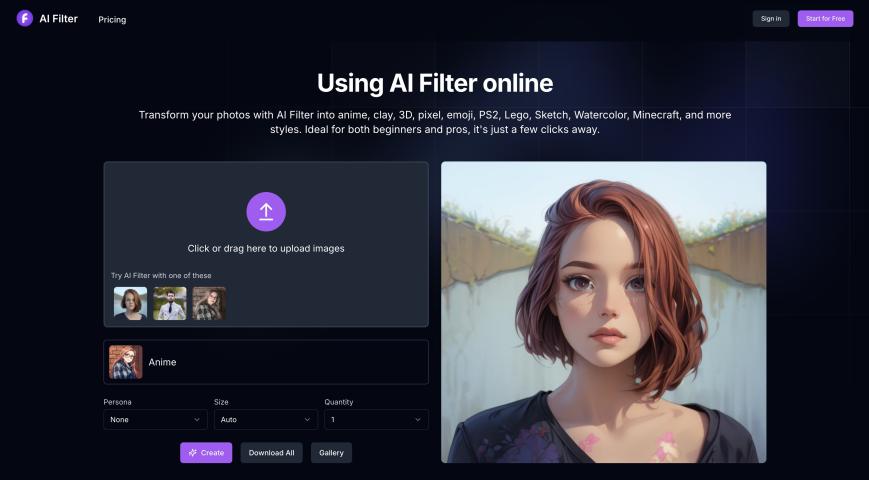Click the "Click or drag here" upload text
This screenshot has height=480, width=869.
[x=266, y=248]
